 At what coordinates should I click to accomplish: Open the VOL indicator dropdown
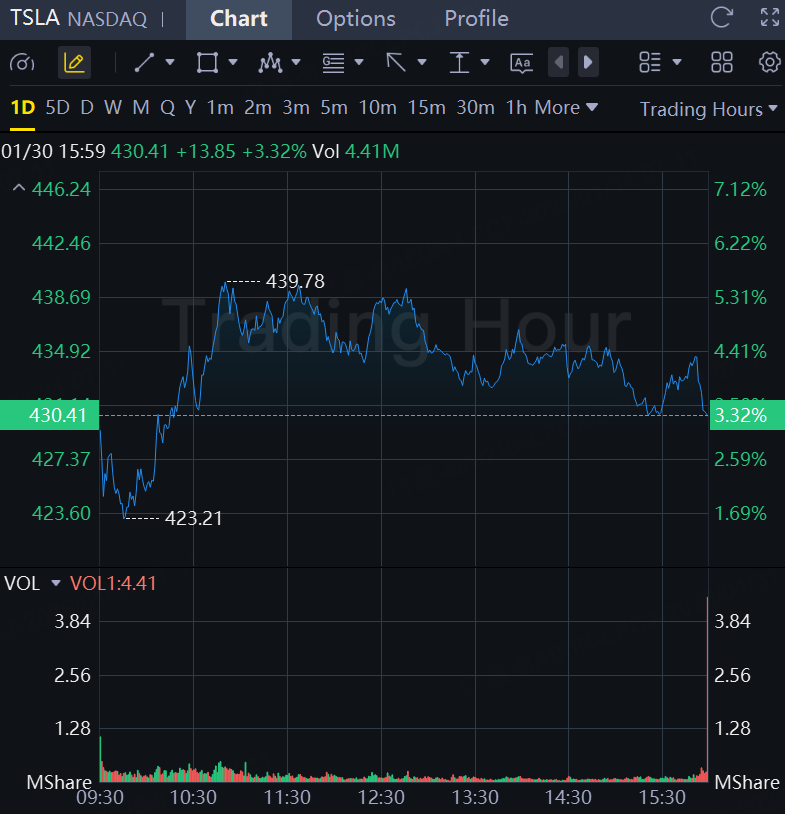click(x=56, y=583)
